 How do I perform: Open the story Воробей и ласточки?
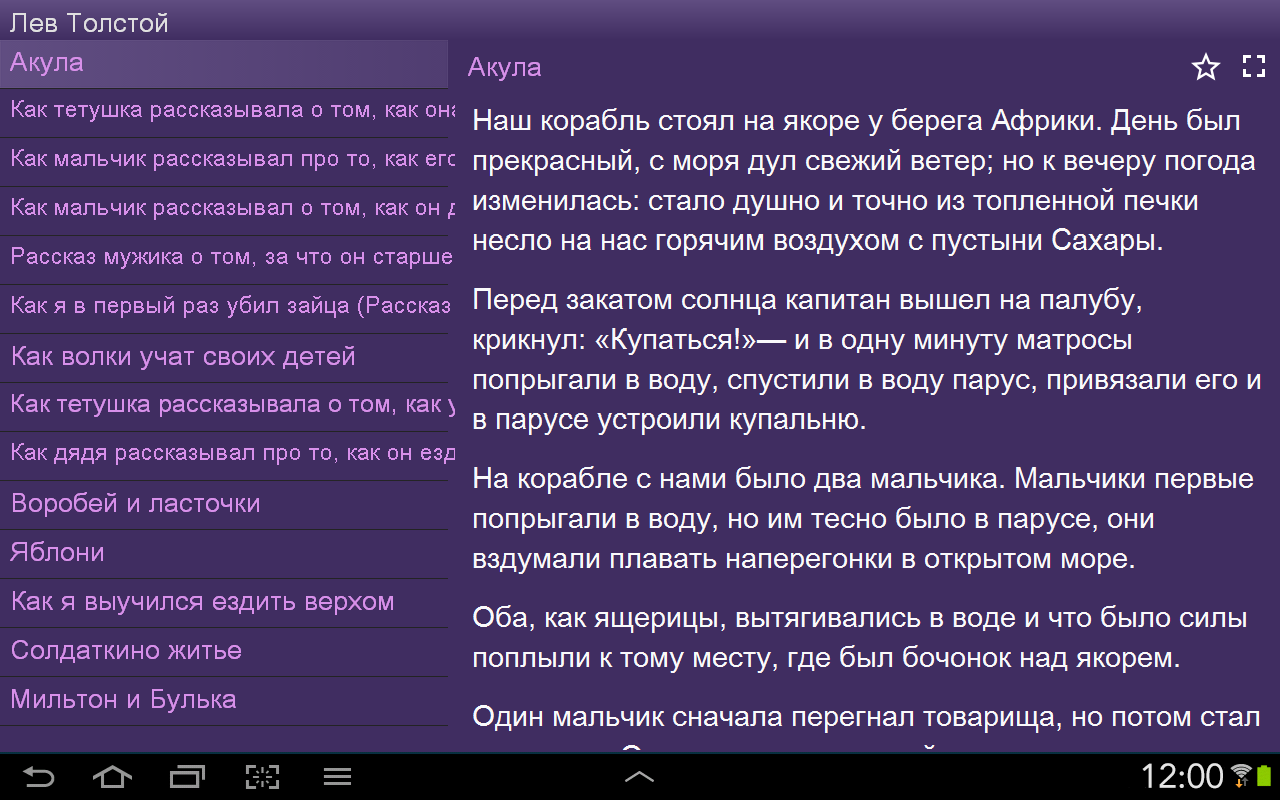pyautogui.click(x=224, y=504)
